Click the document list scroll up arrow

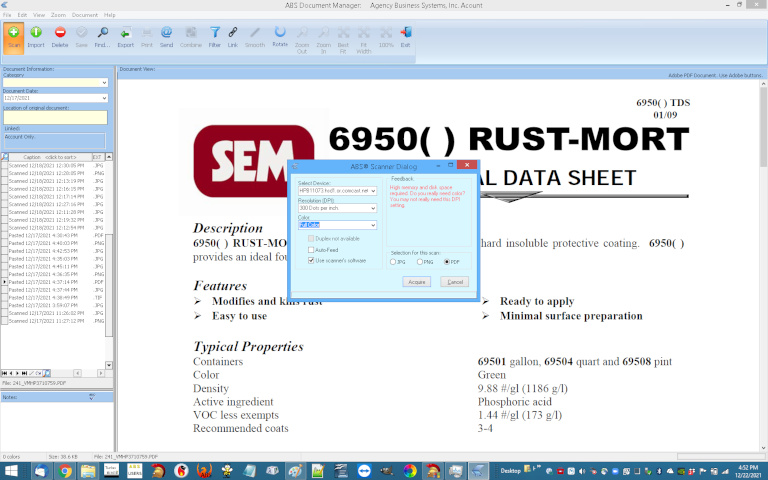point(109,157)
